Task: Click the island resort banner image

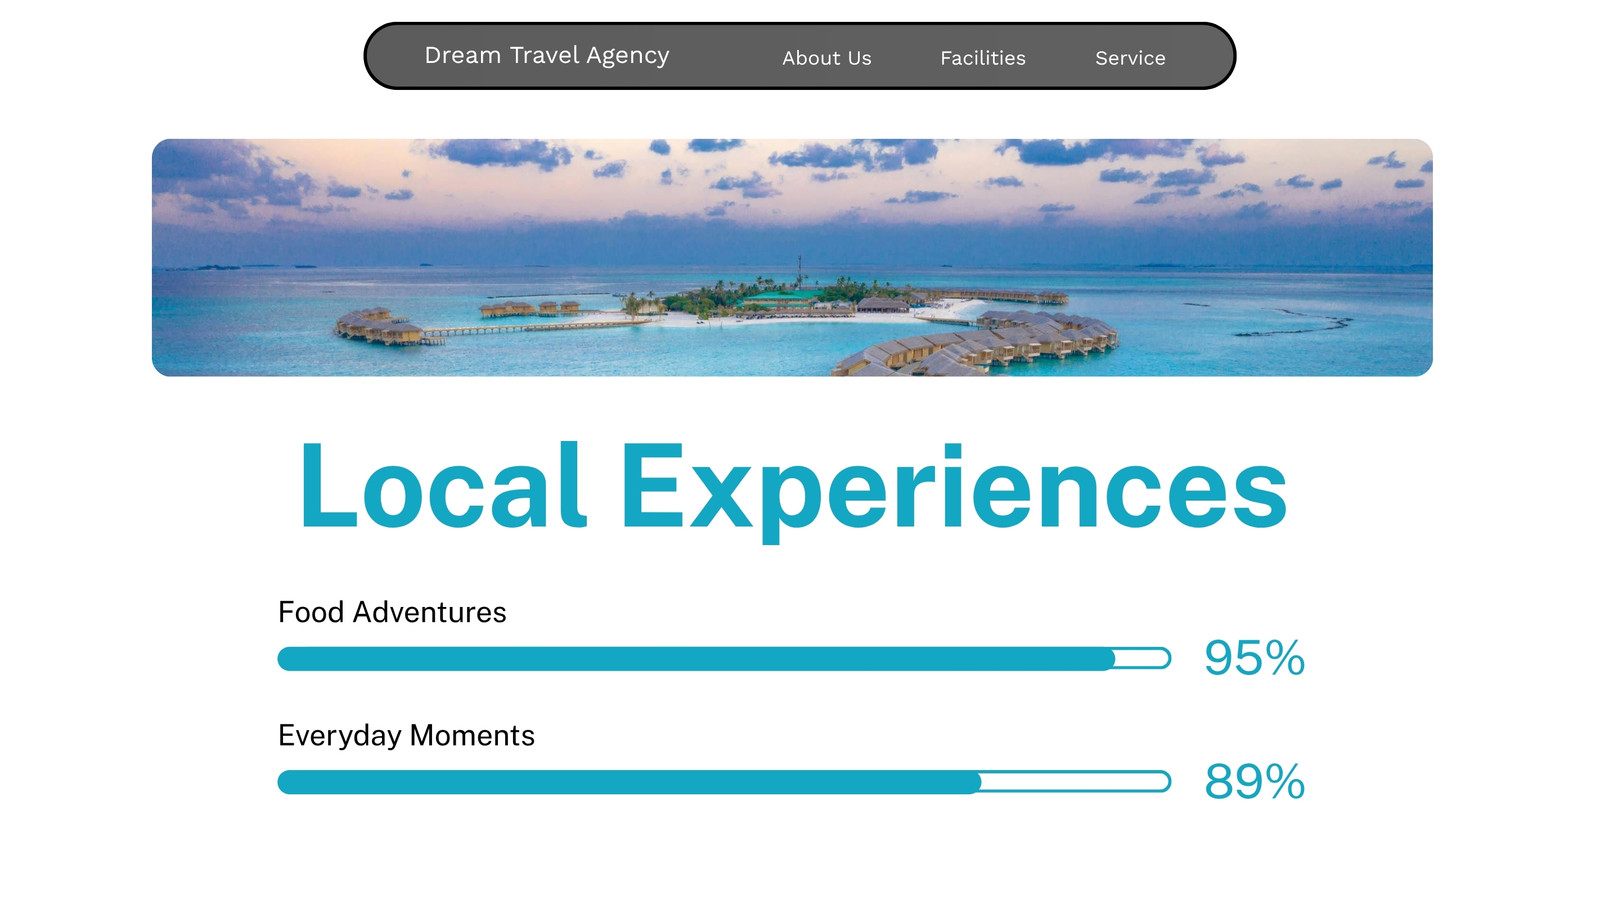Action: (792, 257)
